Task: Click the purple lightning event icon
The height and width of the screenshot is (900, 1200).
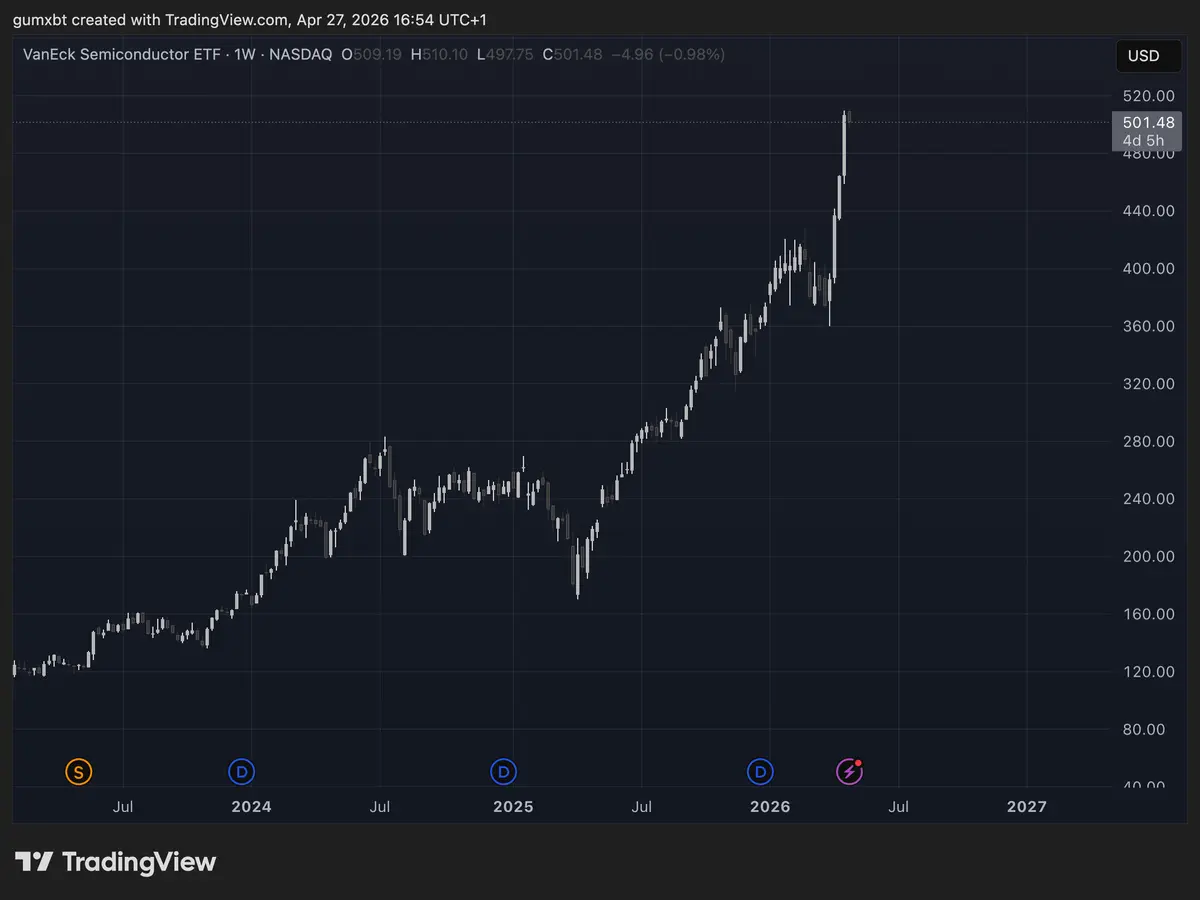Action: point(848,771)
